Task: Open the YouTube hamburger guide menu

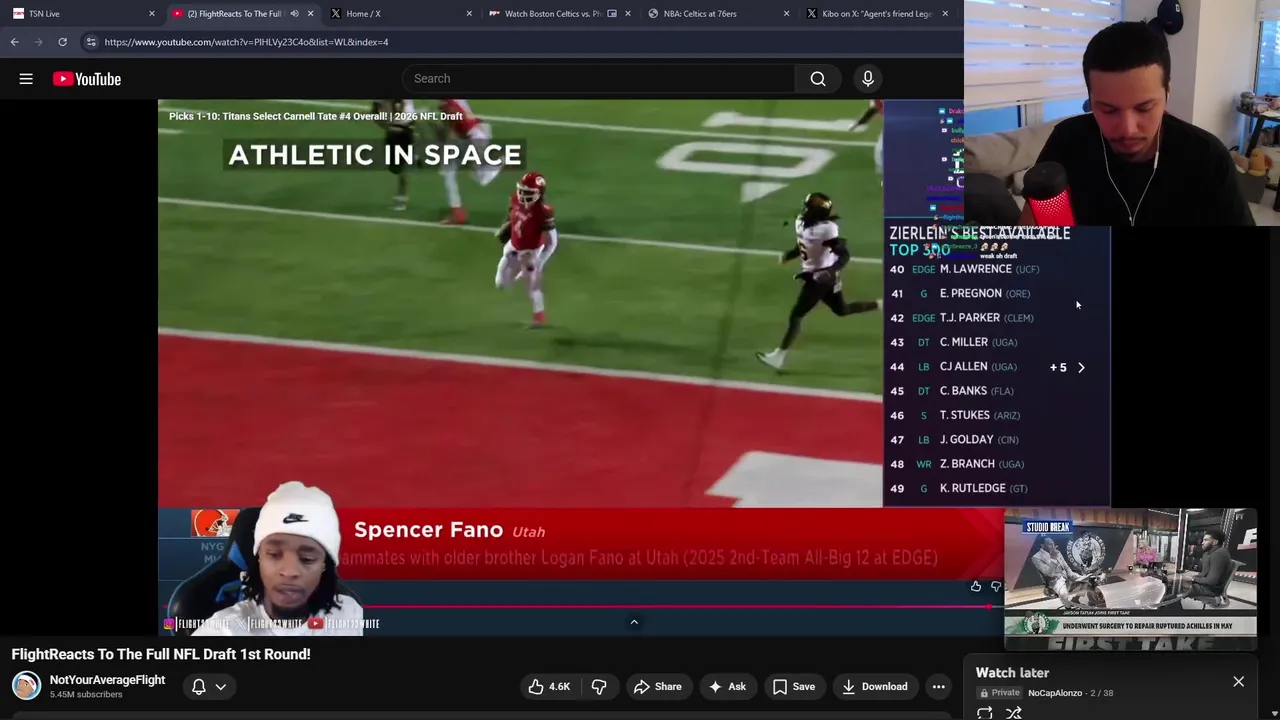Action: 26,79
